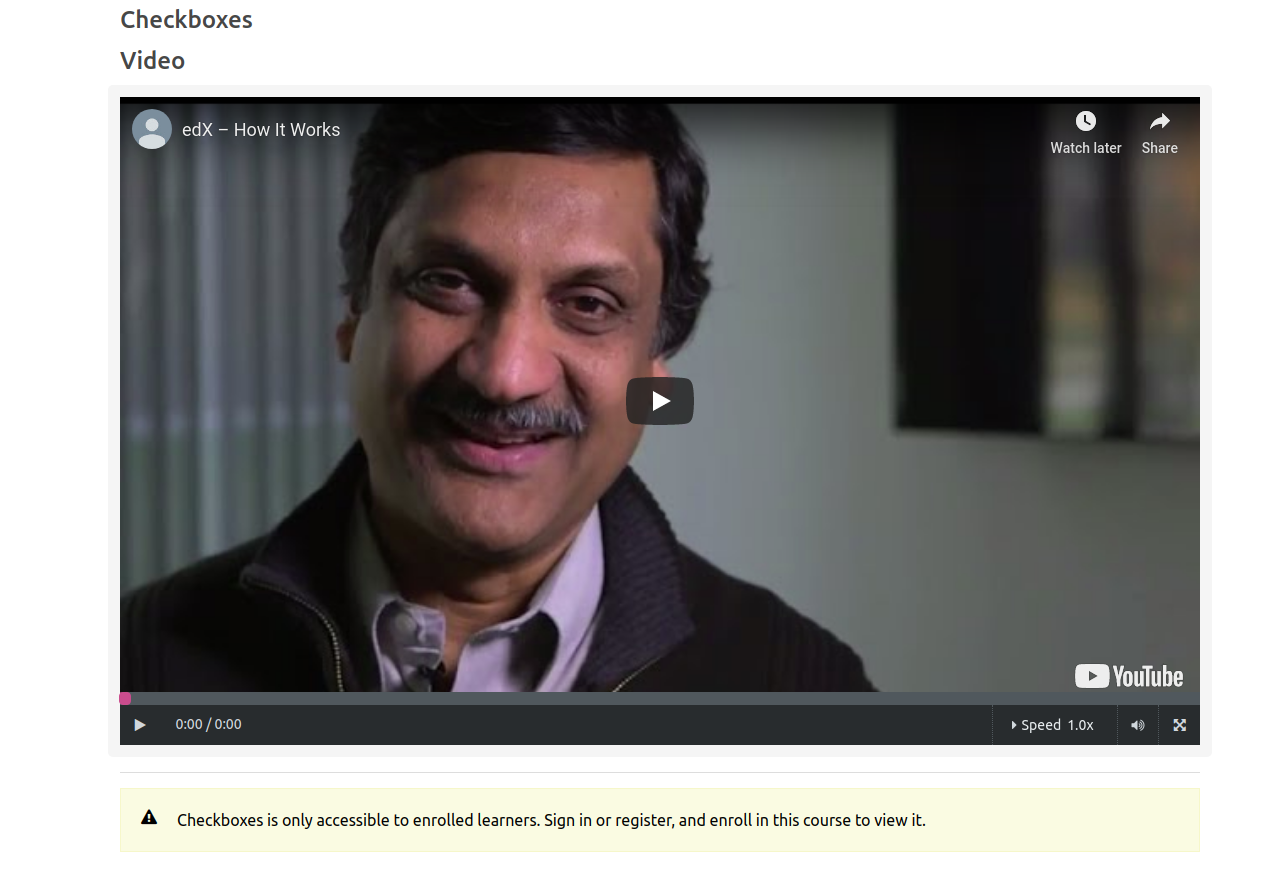
Task: Click the YouTube logo on the video
Action: pos(1129,676)
